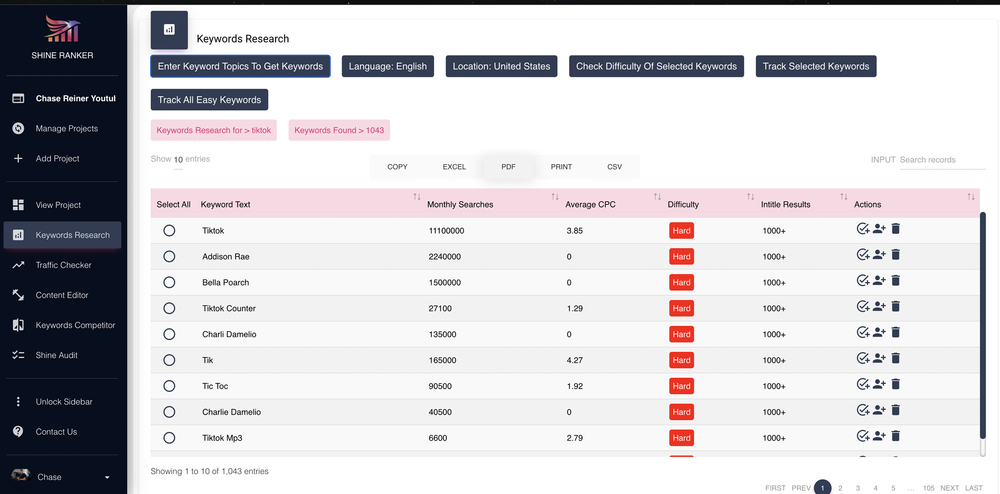Export table using the EXCEL button
The image size is (1000, 494).
[x=454, y=167]
